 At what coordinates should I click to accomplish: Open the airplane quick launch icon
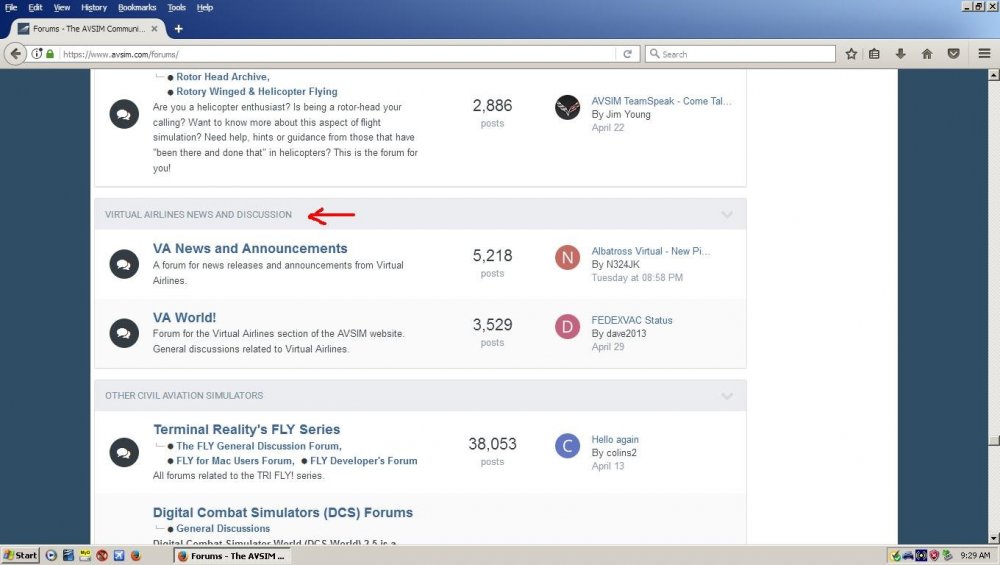119,555
